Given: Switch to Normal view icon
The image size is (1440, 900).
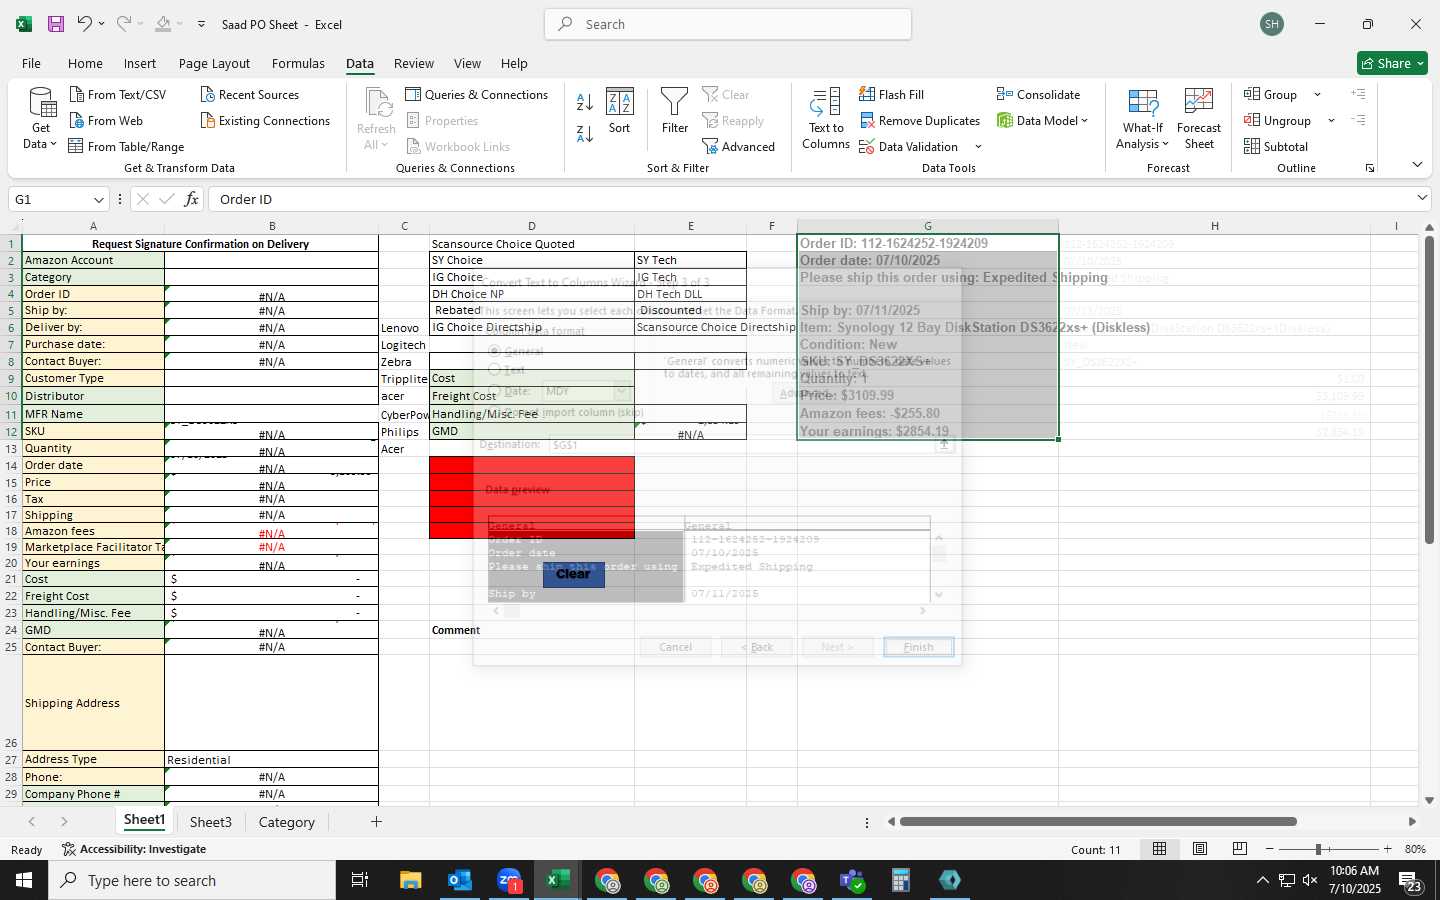Looking at the screenshot, I should [x=1160, y=849].
